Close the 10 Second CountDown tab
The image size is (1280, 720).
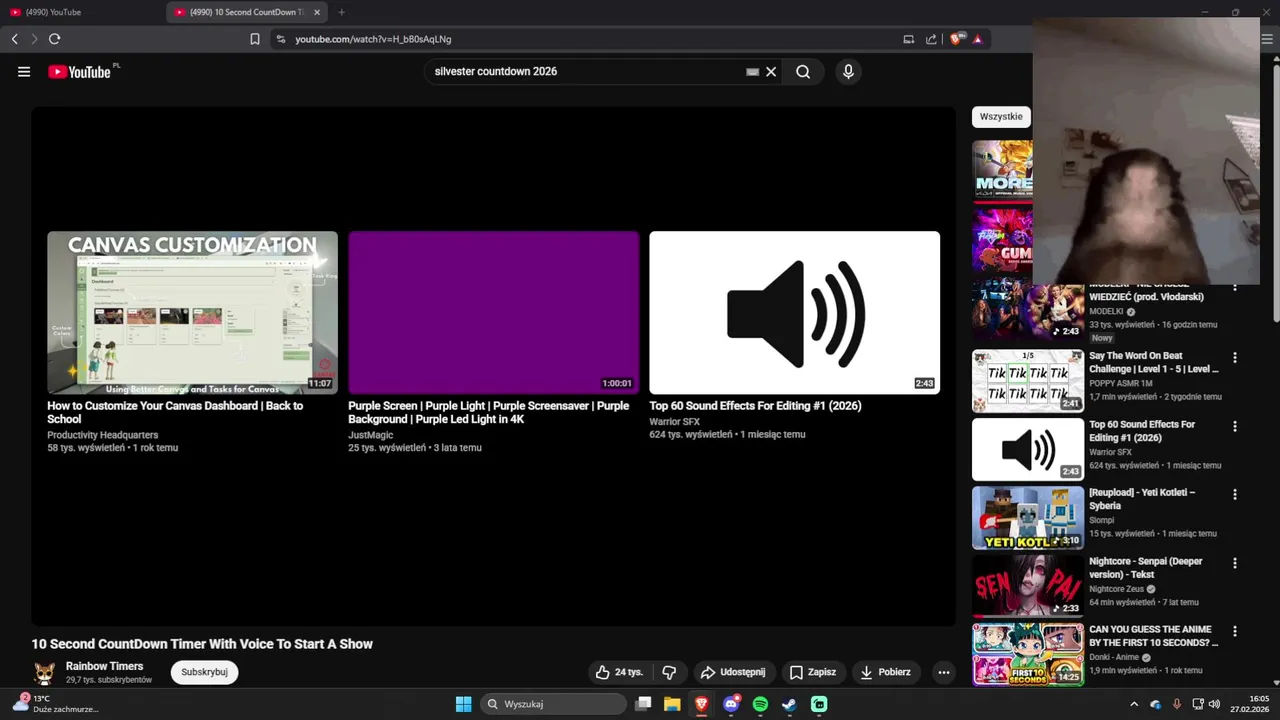pyautogui.click(x=317, y=12)
